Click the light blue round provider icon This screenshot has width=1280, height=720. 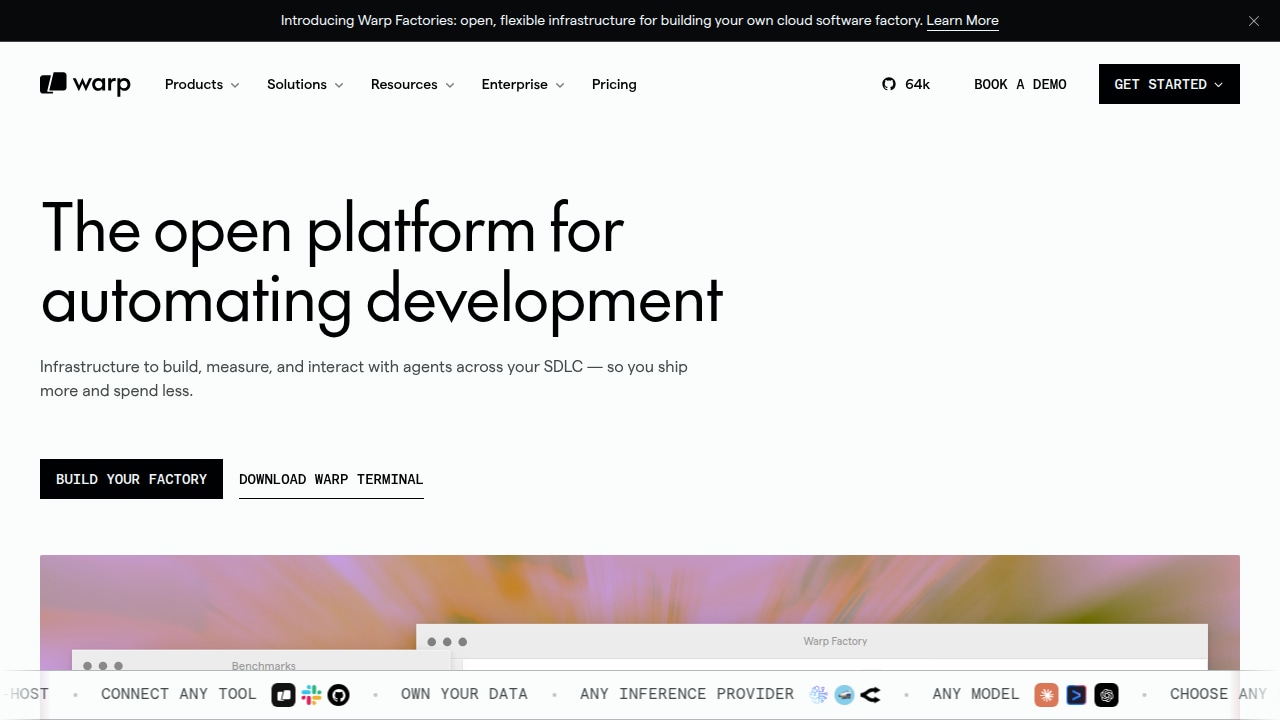pyautogui.click(x=845, y=695)
